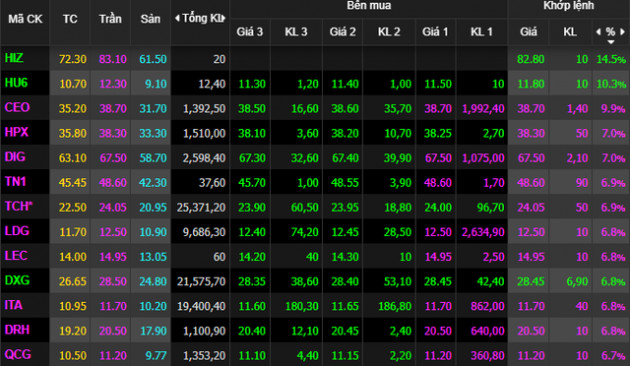The image size is (630, 366).
Task: Sort by Mã CK column header
Action: tap(25, 19)
